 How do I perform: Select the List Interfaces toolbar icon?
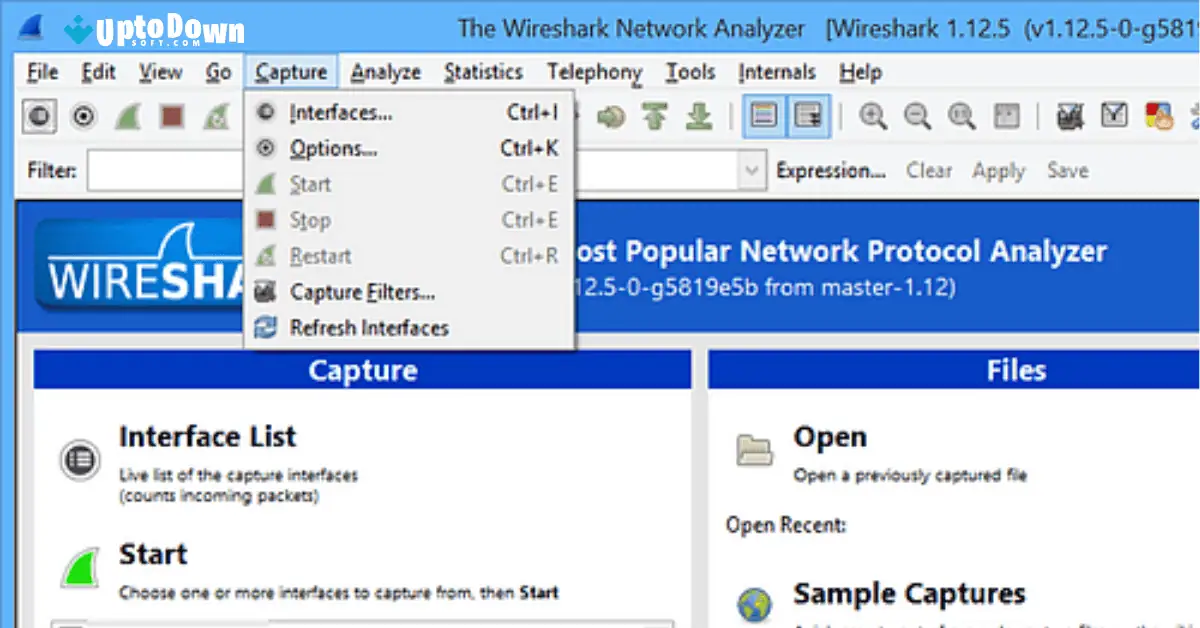[x=38, y=116]
